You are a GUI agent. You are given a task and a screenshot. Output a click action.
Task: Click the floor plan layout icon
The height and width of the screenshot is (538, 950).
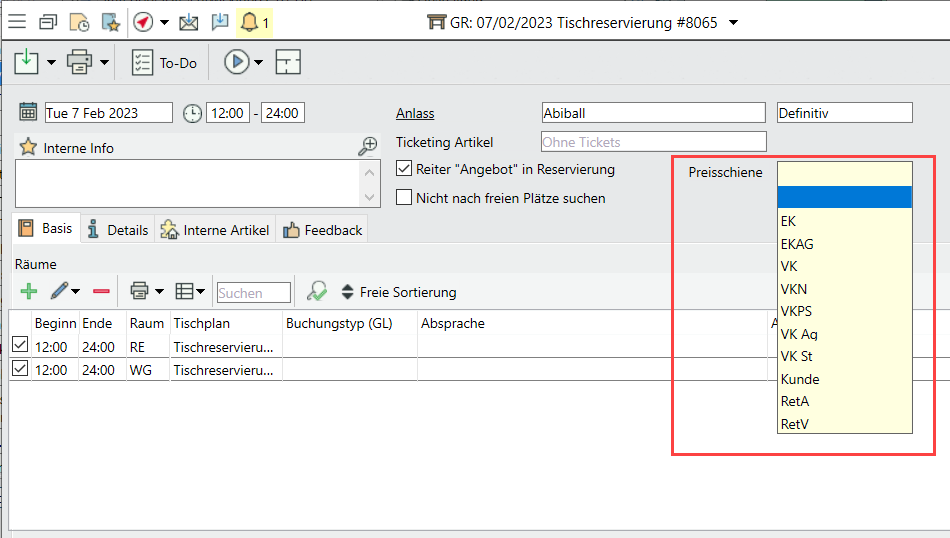288,62
